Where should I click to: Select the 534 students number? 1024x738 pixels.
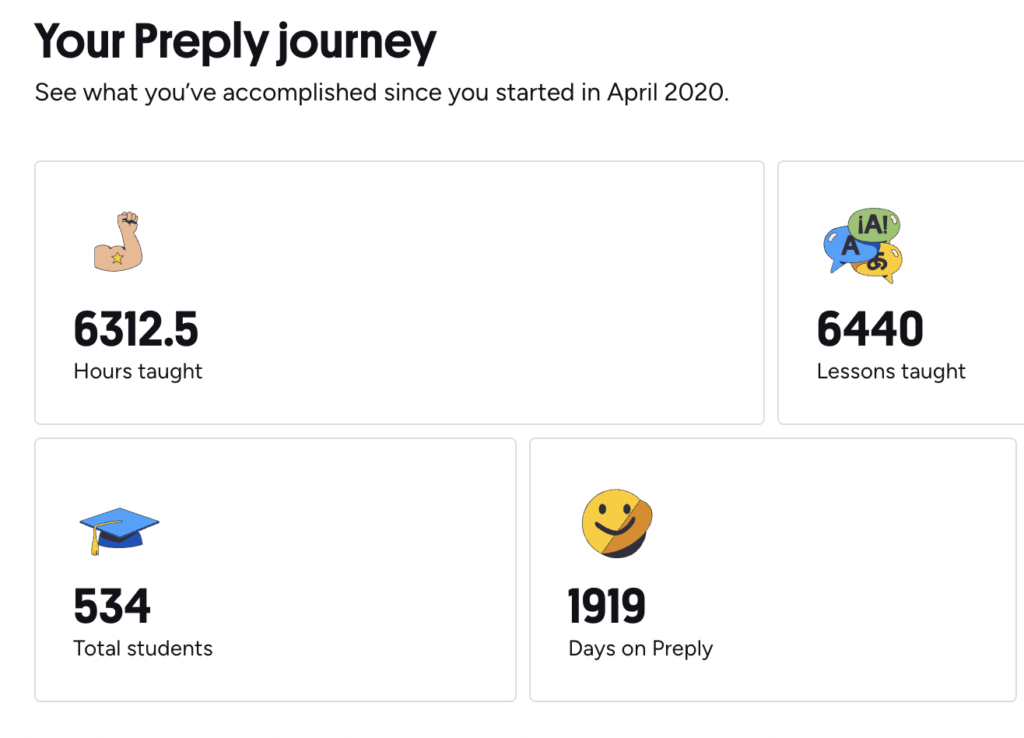(112, 606)
